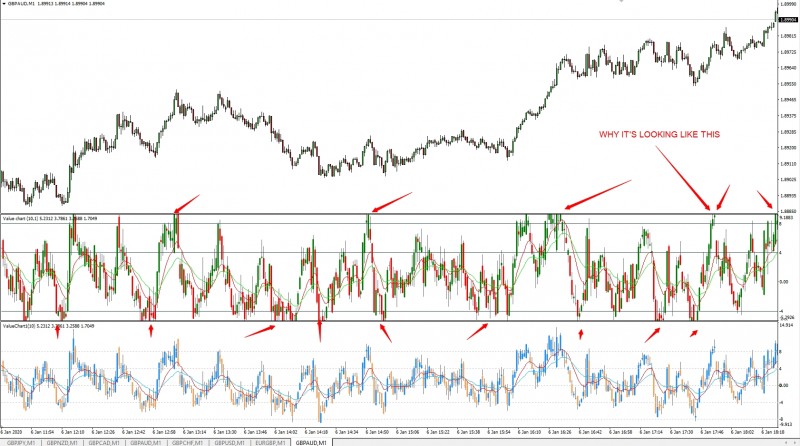The width and height of the screenshot is (800, 446).
Task: Click the active GBPAUD,M1 tab
Action: [x=311, y=442]
